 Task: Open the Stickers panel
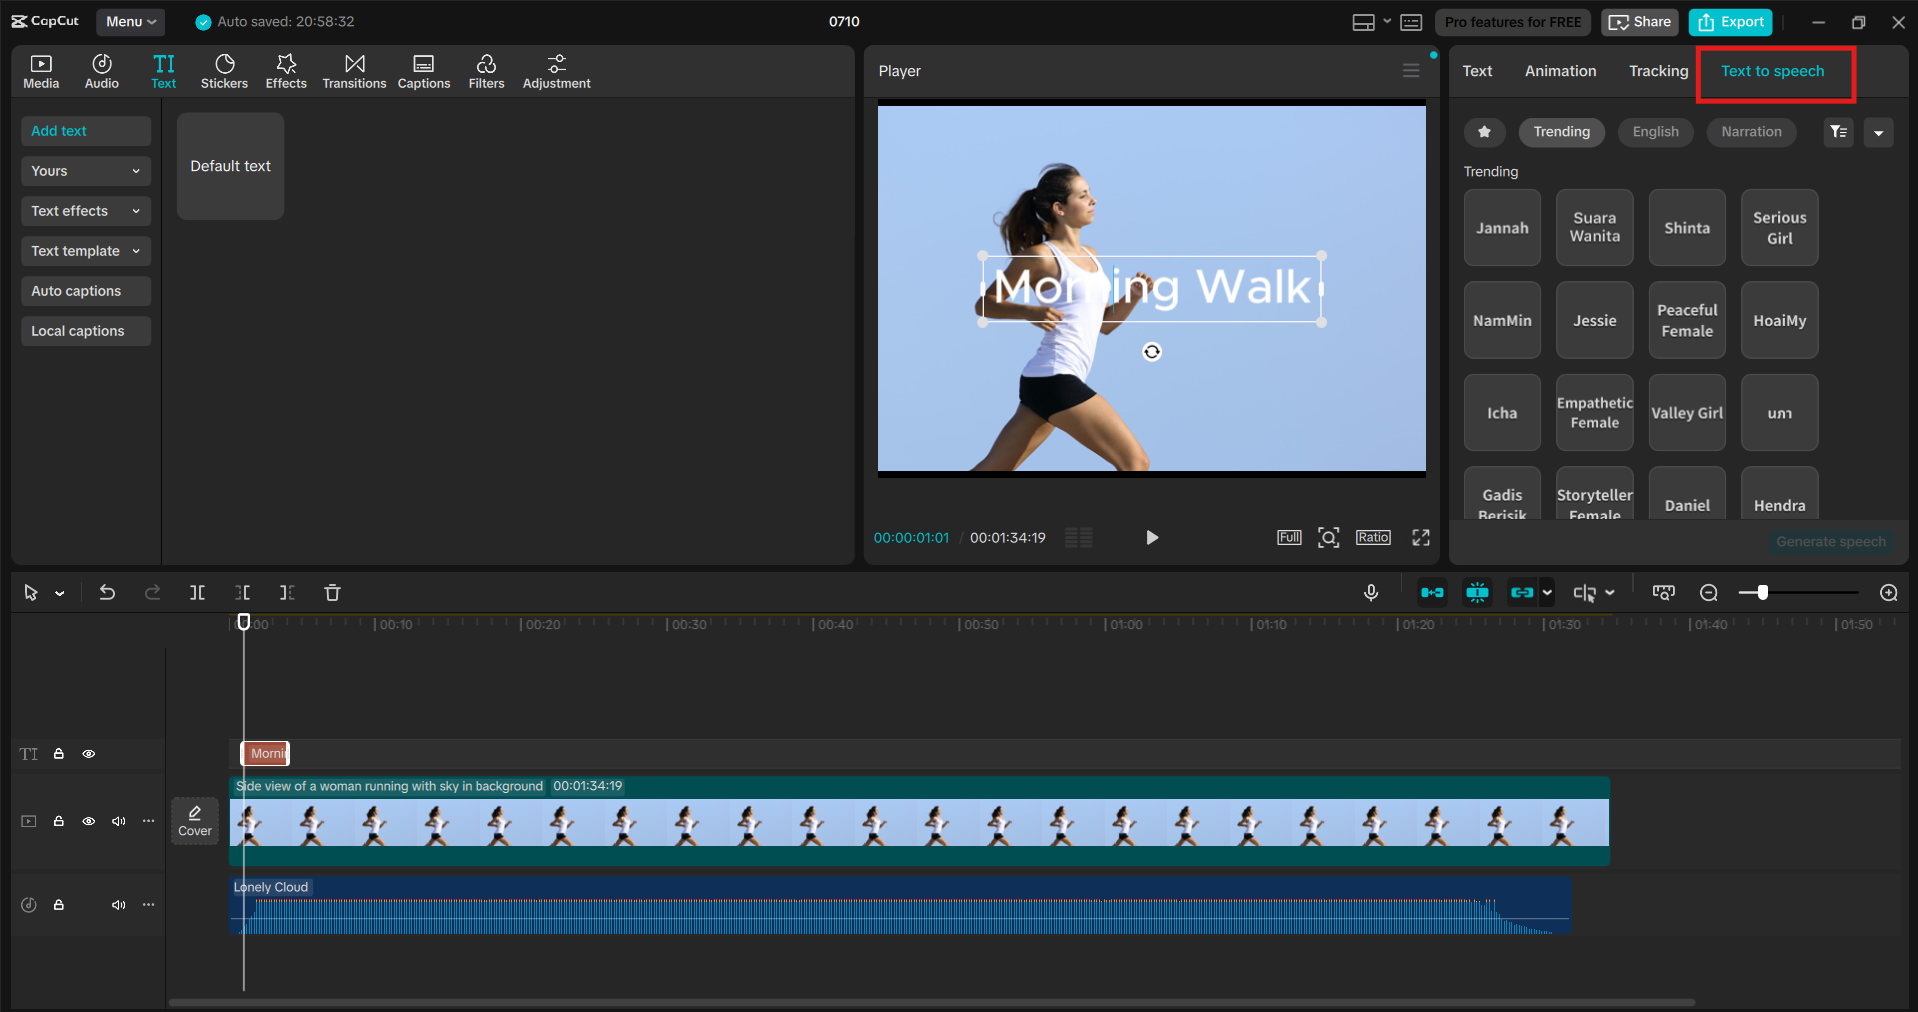tap(224, 72)
